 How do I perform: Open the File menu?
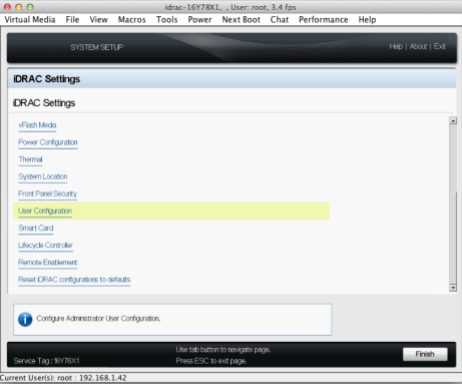72,20
